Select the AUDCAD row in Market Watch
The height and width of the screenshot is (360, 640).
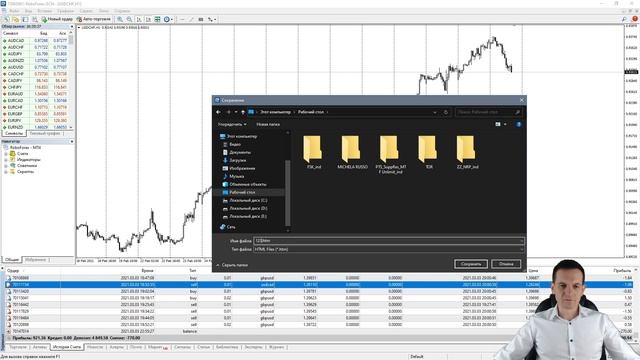(x=34, y=41)
